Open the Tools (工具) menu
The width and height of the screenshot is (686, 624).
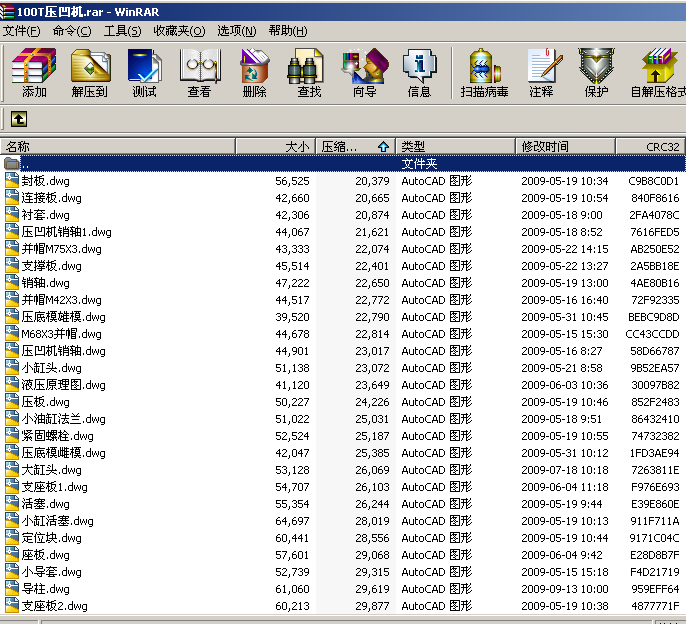point(122,31)
